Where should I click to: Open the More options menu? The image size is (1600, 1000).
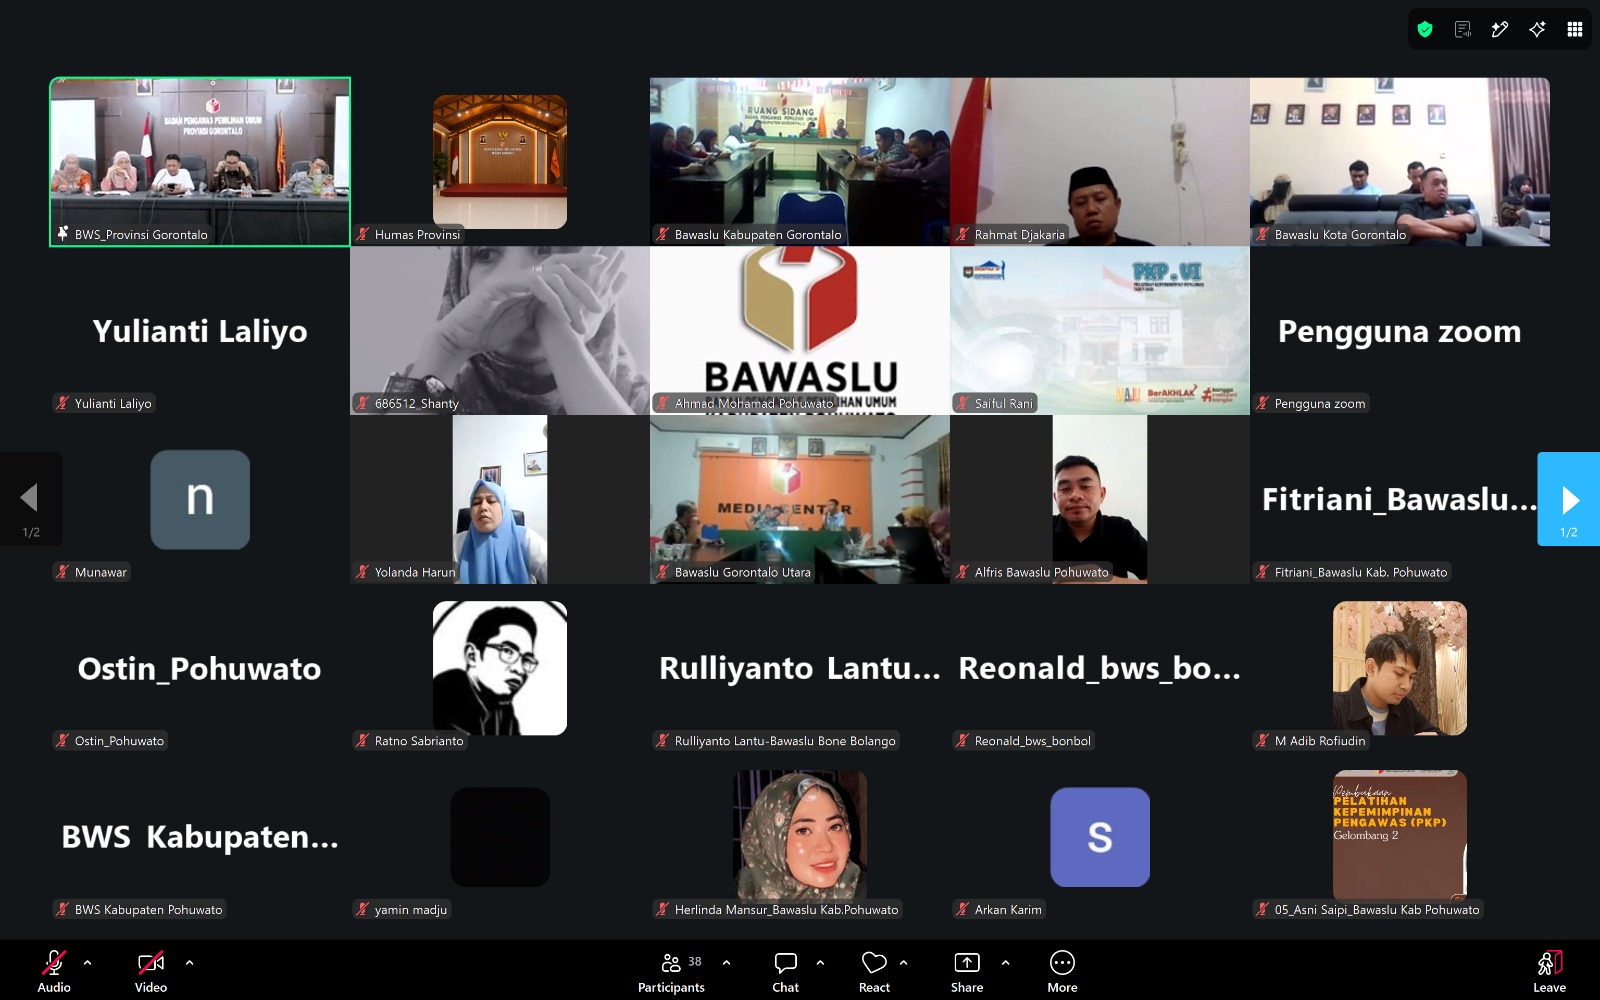pyautogui.click(x=1062, y=972)
